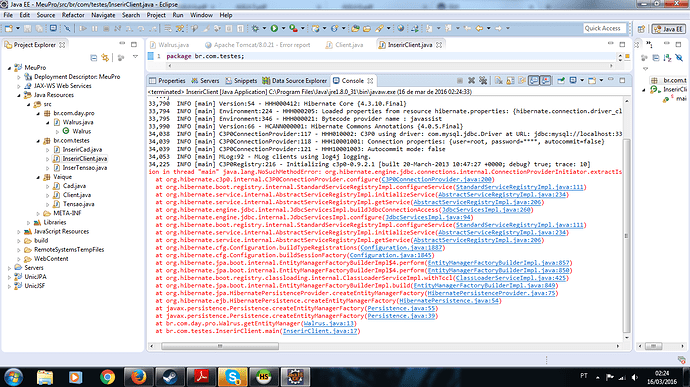Click the Search pencil icon in toolbar
The height and width of the screenshot is (387, 690).
click(x=379, y=29)
